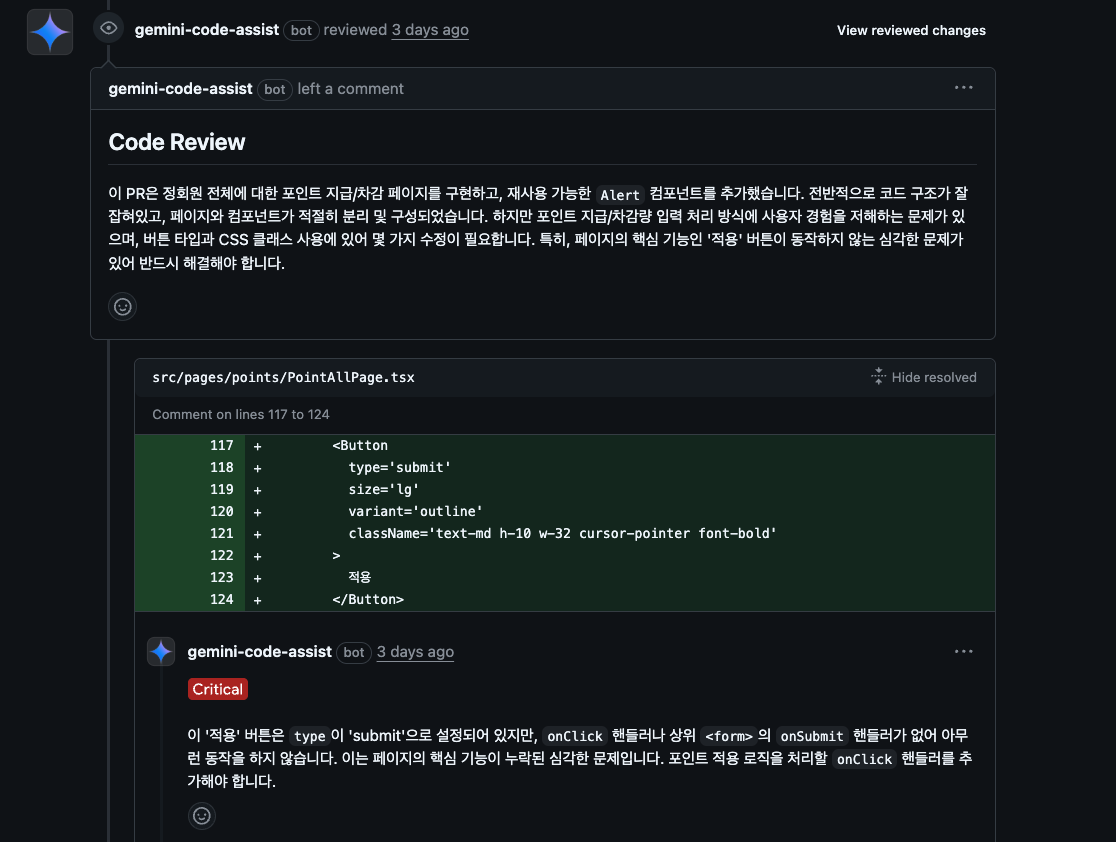Click gemini-code-assist name in 'left a comment' header

coord(181,89)
